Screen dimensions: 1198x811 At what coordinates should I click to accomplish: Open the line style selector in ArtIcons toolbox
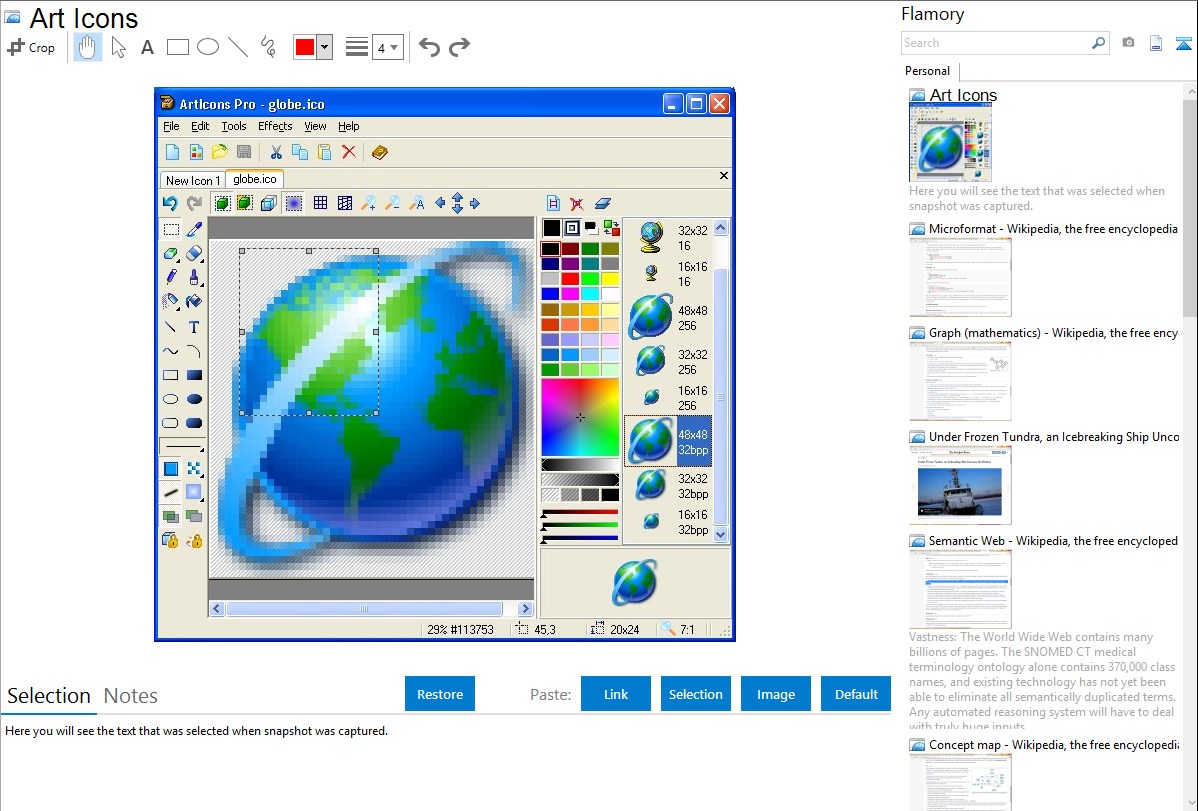point(183,446)
